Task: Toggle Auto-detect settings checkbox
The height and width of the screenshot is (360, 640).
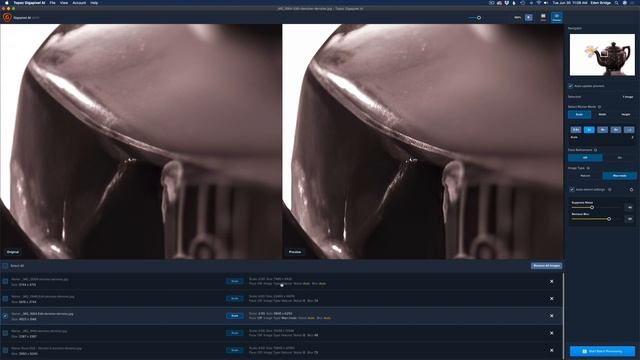Action: tap(572, 190)
